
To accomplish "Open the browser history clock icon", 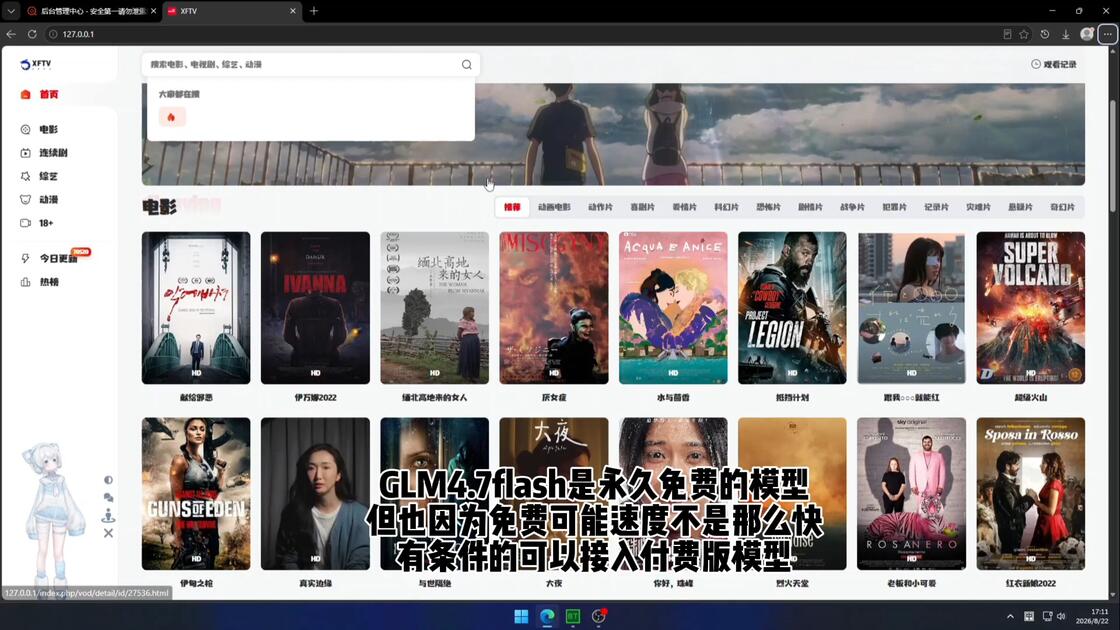I will [x=1045, y=34].
